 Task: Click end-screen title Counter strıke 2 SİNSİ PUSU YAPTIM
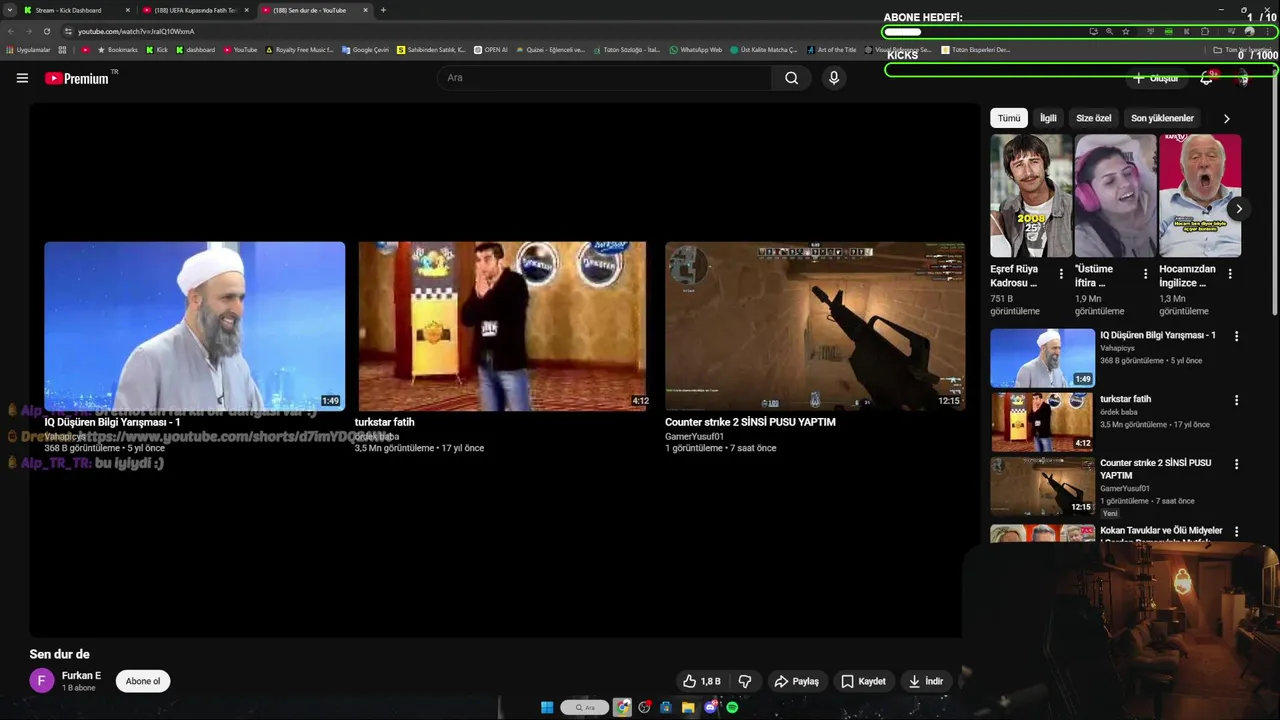(750, 422)
